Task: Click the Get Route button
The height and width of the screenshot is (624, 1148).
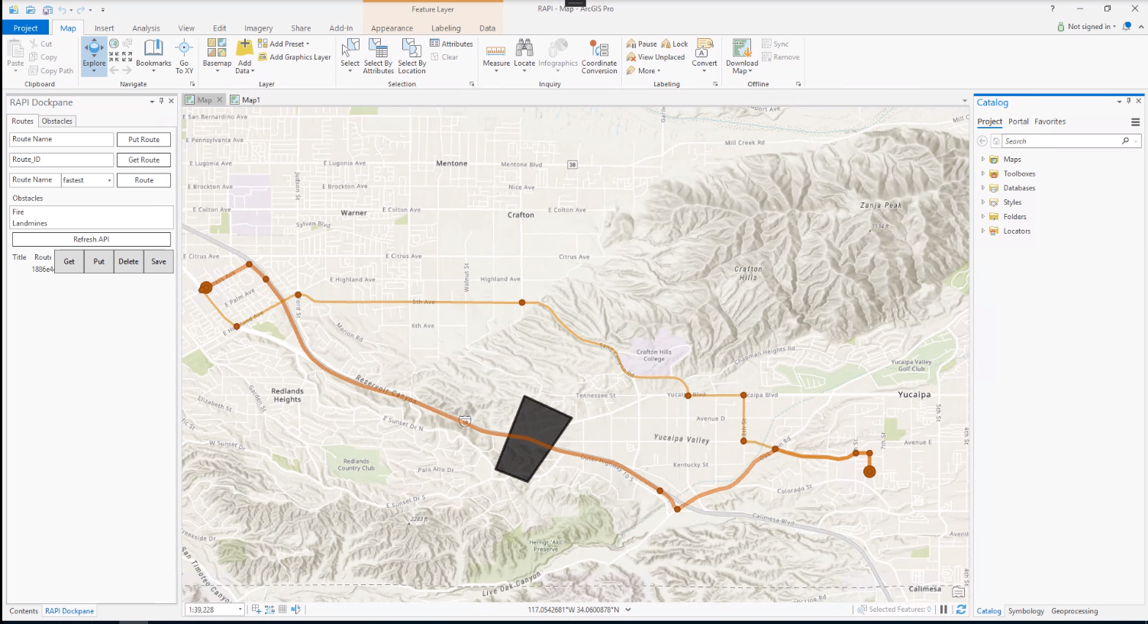Action: [144, 160]
